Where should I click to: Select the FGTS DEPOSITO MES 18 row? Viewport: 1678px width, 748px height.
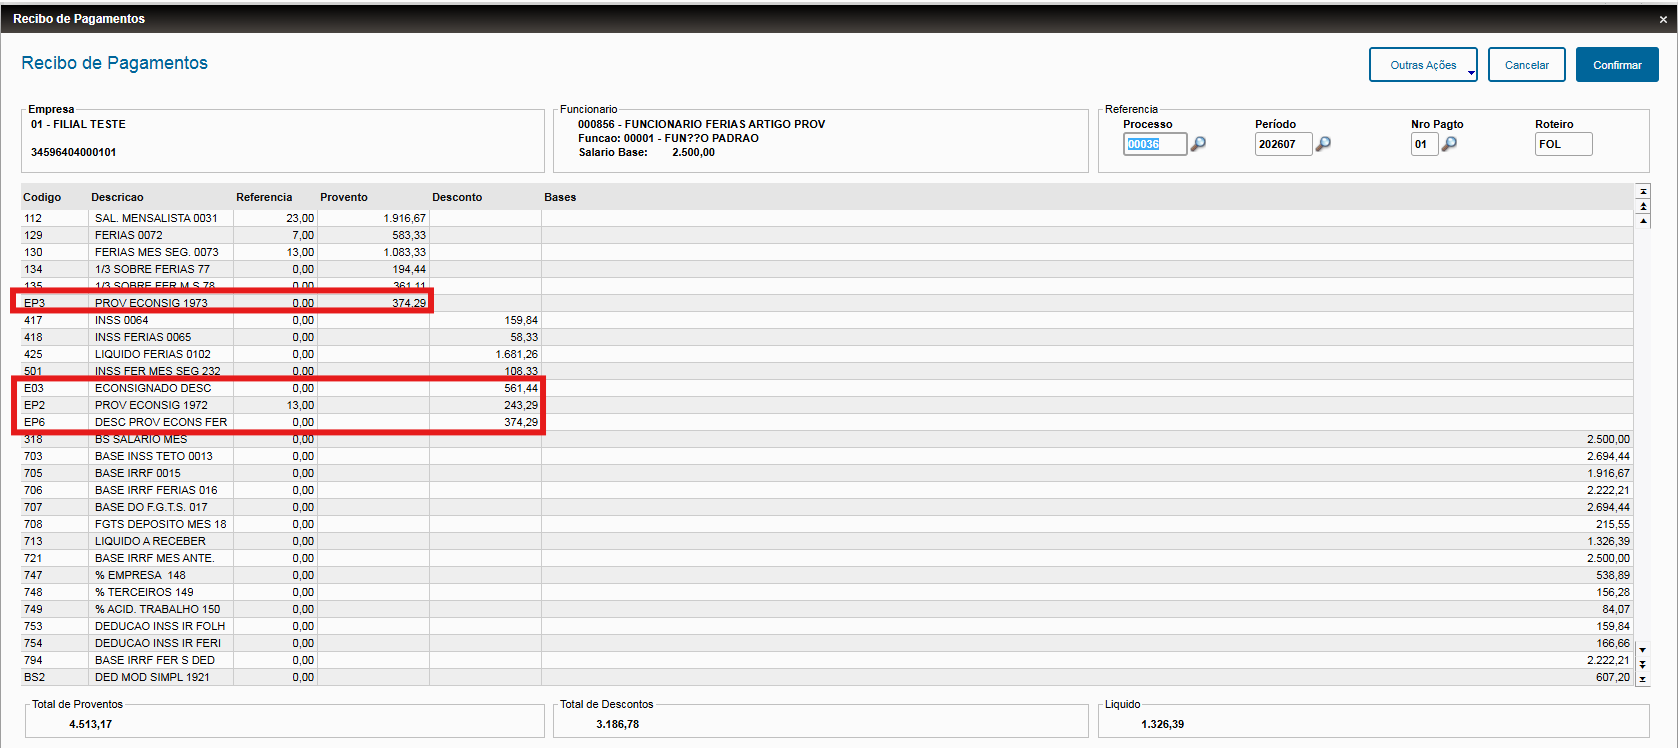click(x=827, y=524)
